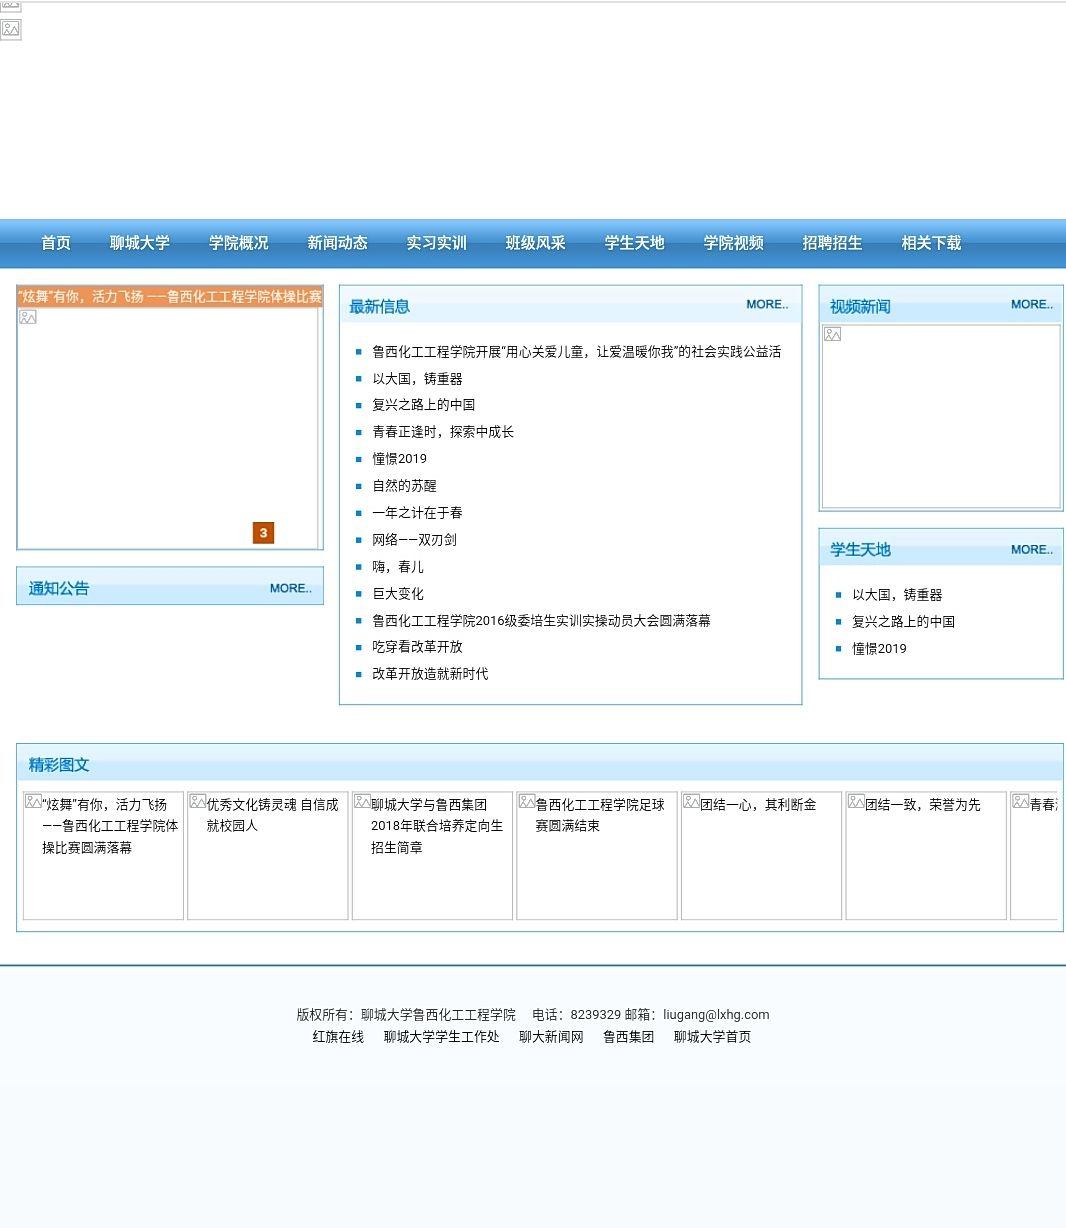Click MORE link in 最新信息 panel
The image size is (1066, 1228).
pyautogui.click(x=767, y=305)
